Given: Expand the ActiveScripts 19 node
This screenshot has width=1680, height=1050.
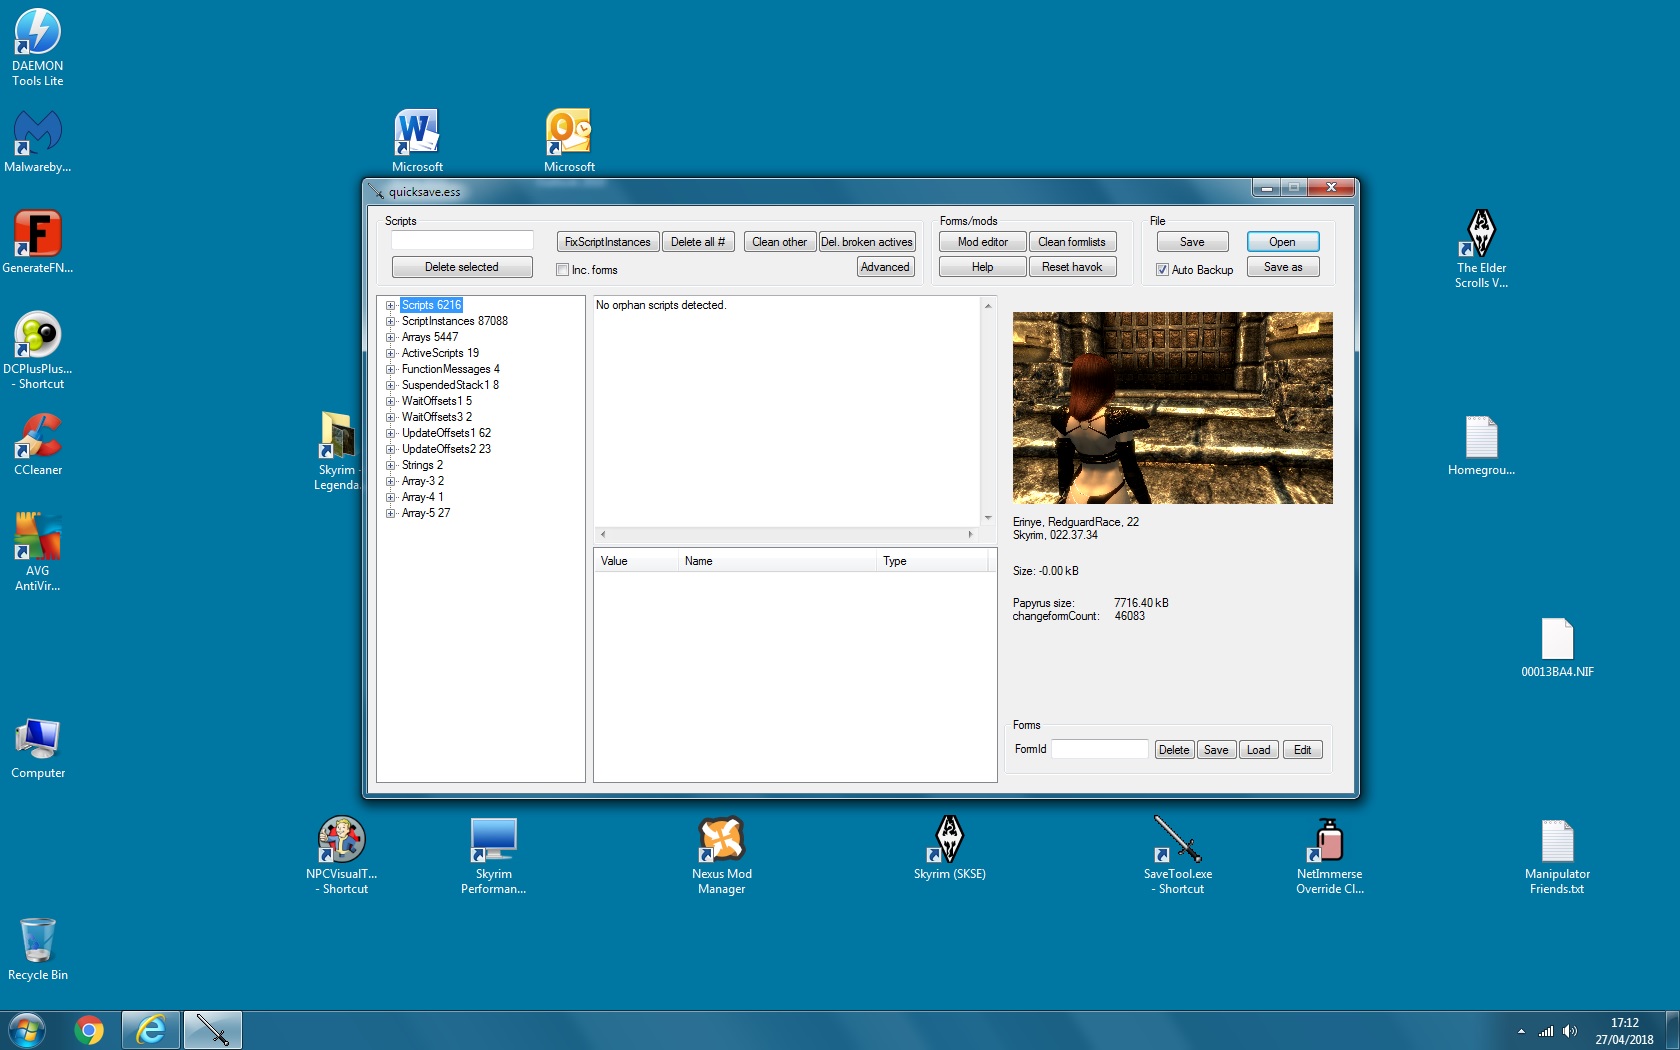Looking at the screenshot, I should (x=391, y=353).
